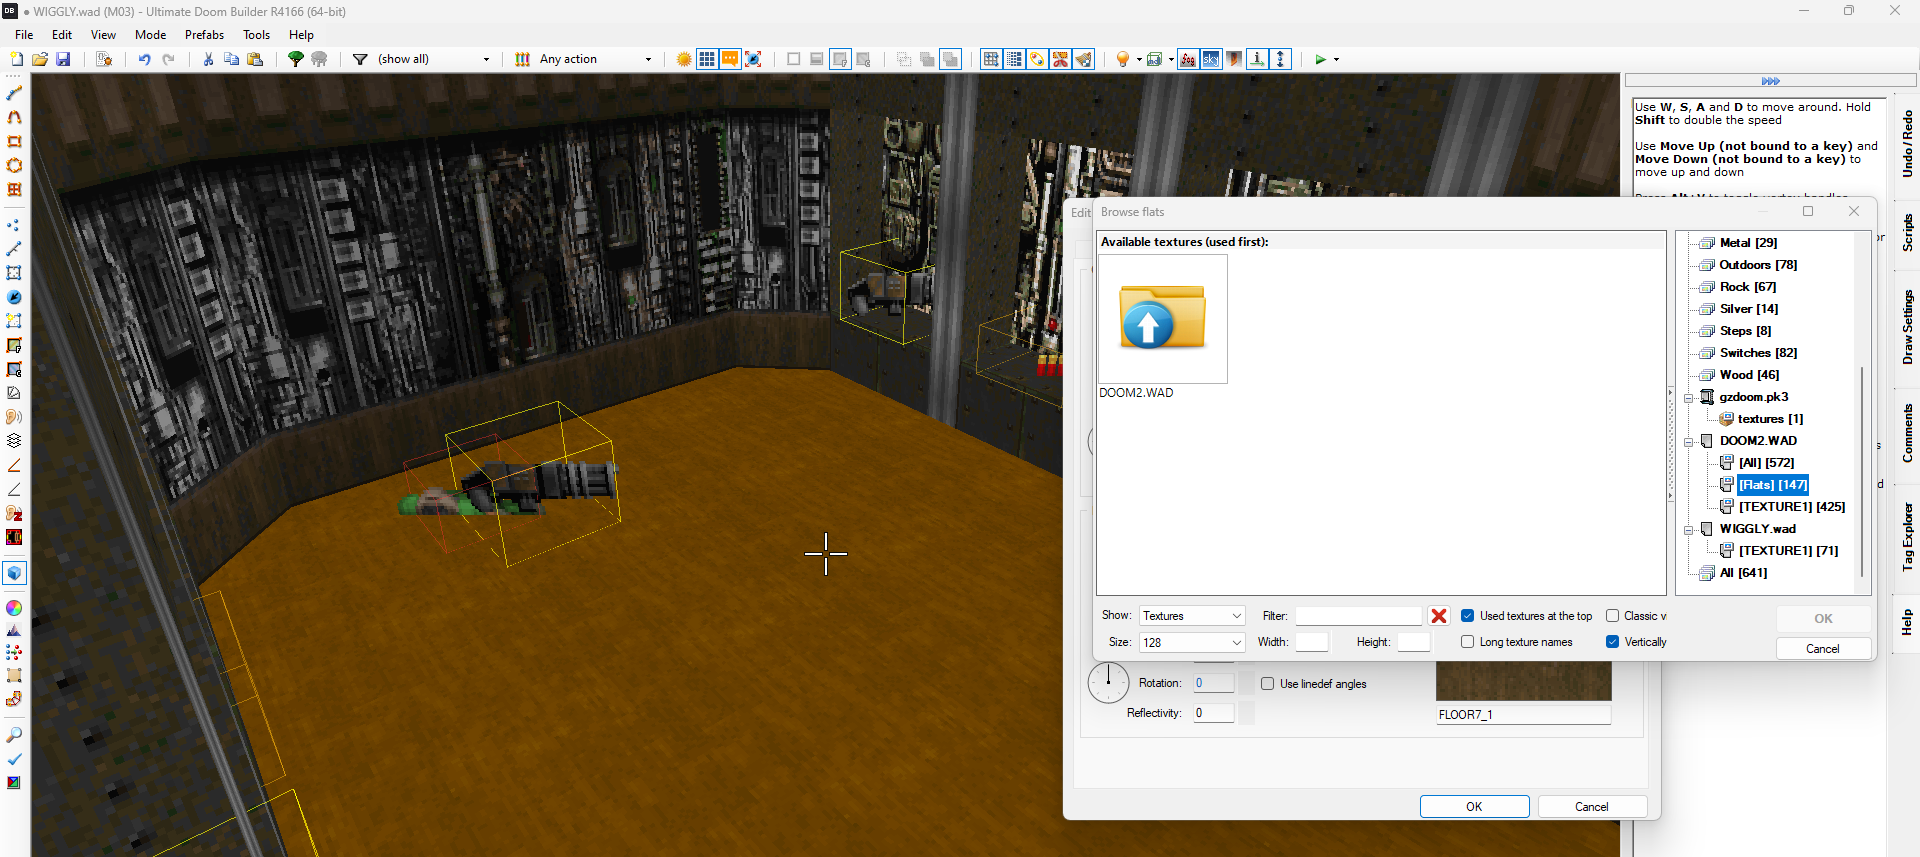Click the magnifier Find icon in sidebar
The height and width of the screenshot is (857, 1920).
(14, 735)
